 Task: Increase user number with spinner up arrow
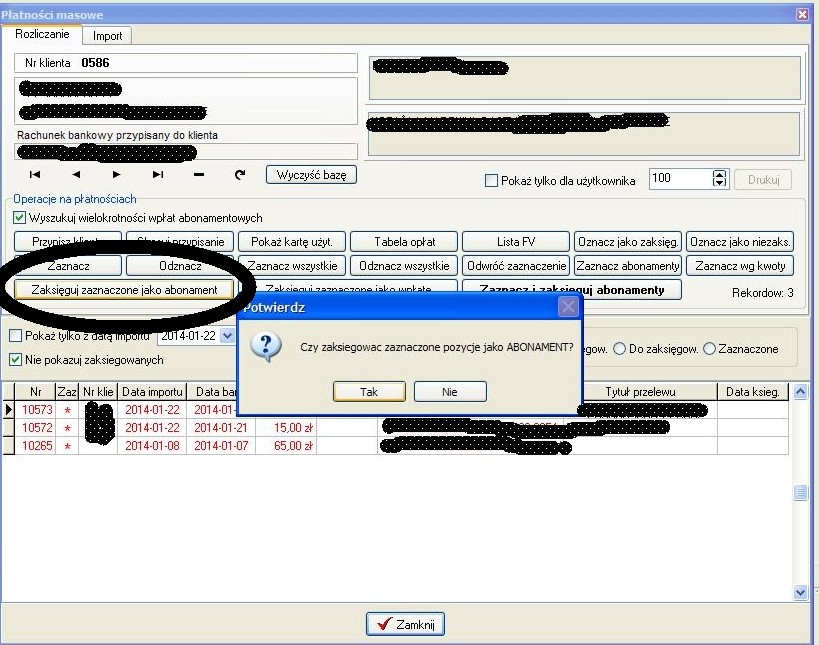(718, 175)
